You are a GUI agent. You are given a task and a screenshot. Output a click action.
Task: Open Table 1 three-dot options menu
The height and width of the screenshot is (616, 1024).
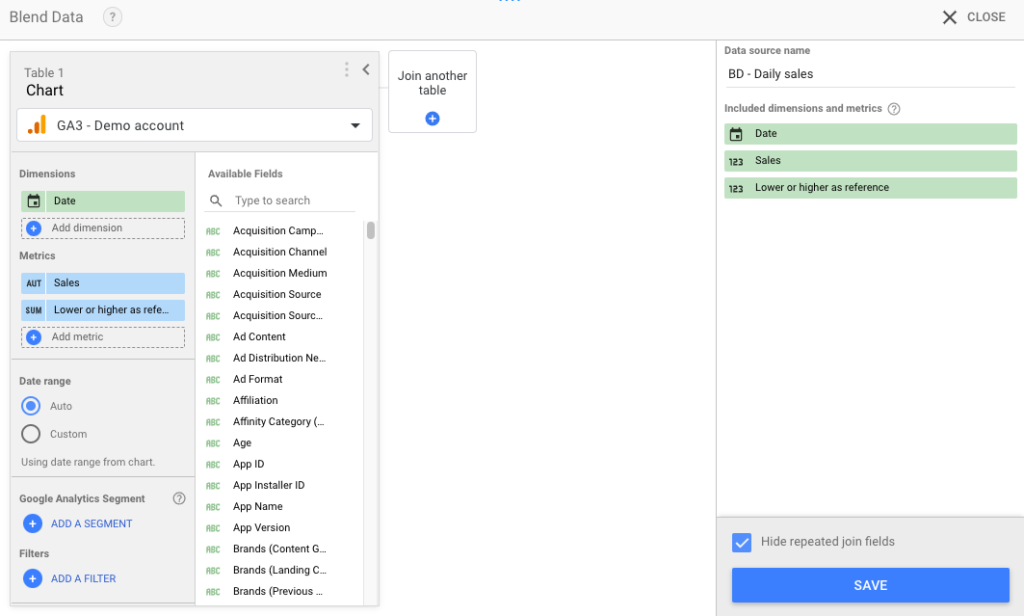347,69
